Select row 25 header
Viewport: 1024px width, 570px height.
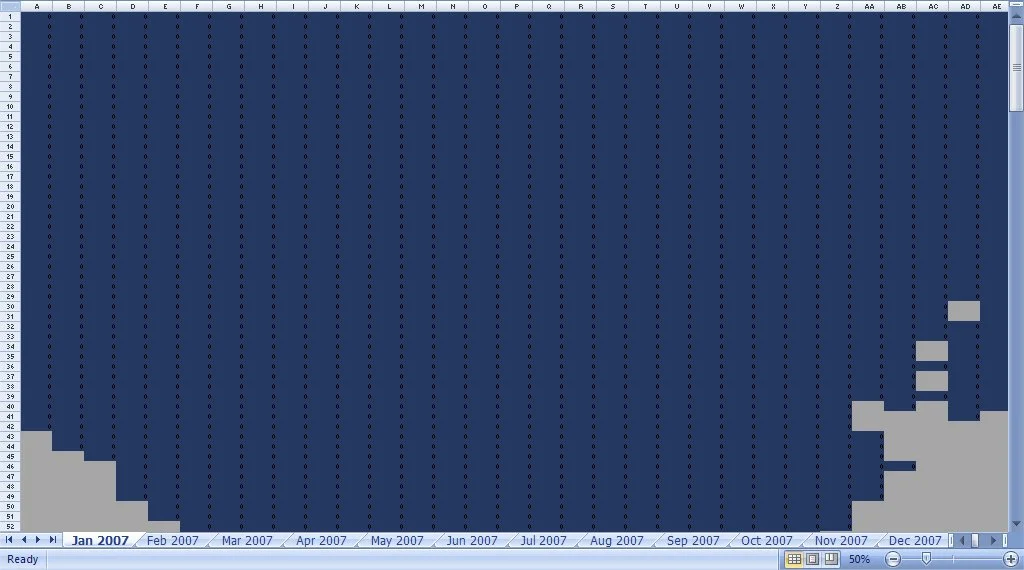pos(10,257)
